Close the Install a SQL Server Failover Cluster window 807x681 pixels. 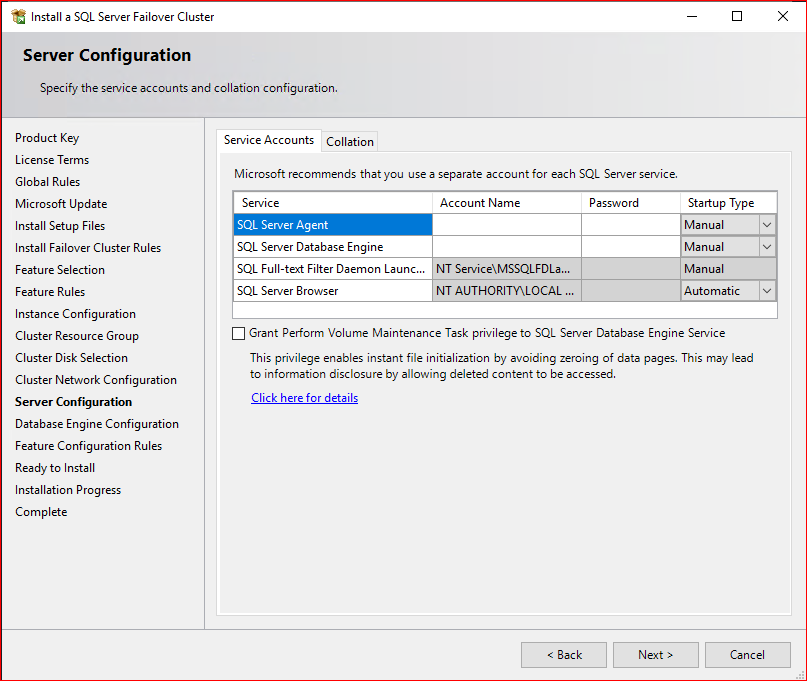[x=783, y=16]
